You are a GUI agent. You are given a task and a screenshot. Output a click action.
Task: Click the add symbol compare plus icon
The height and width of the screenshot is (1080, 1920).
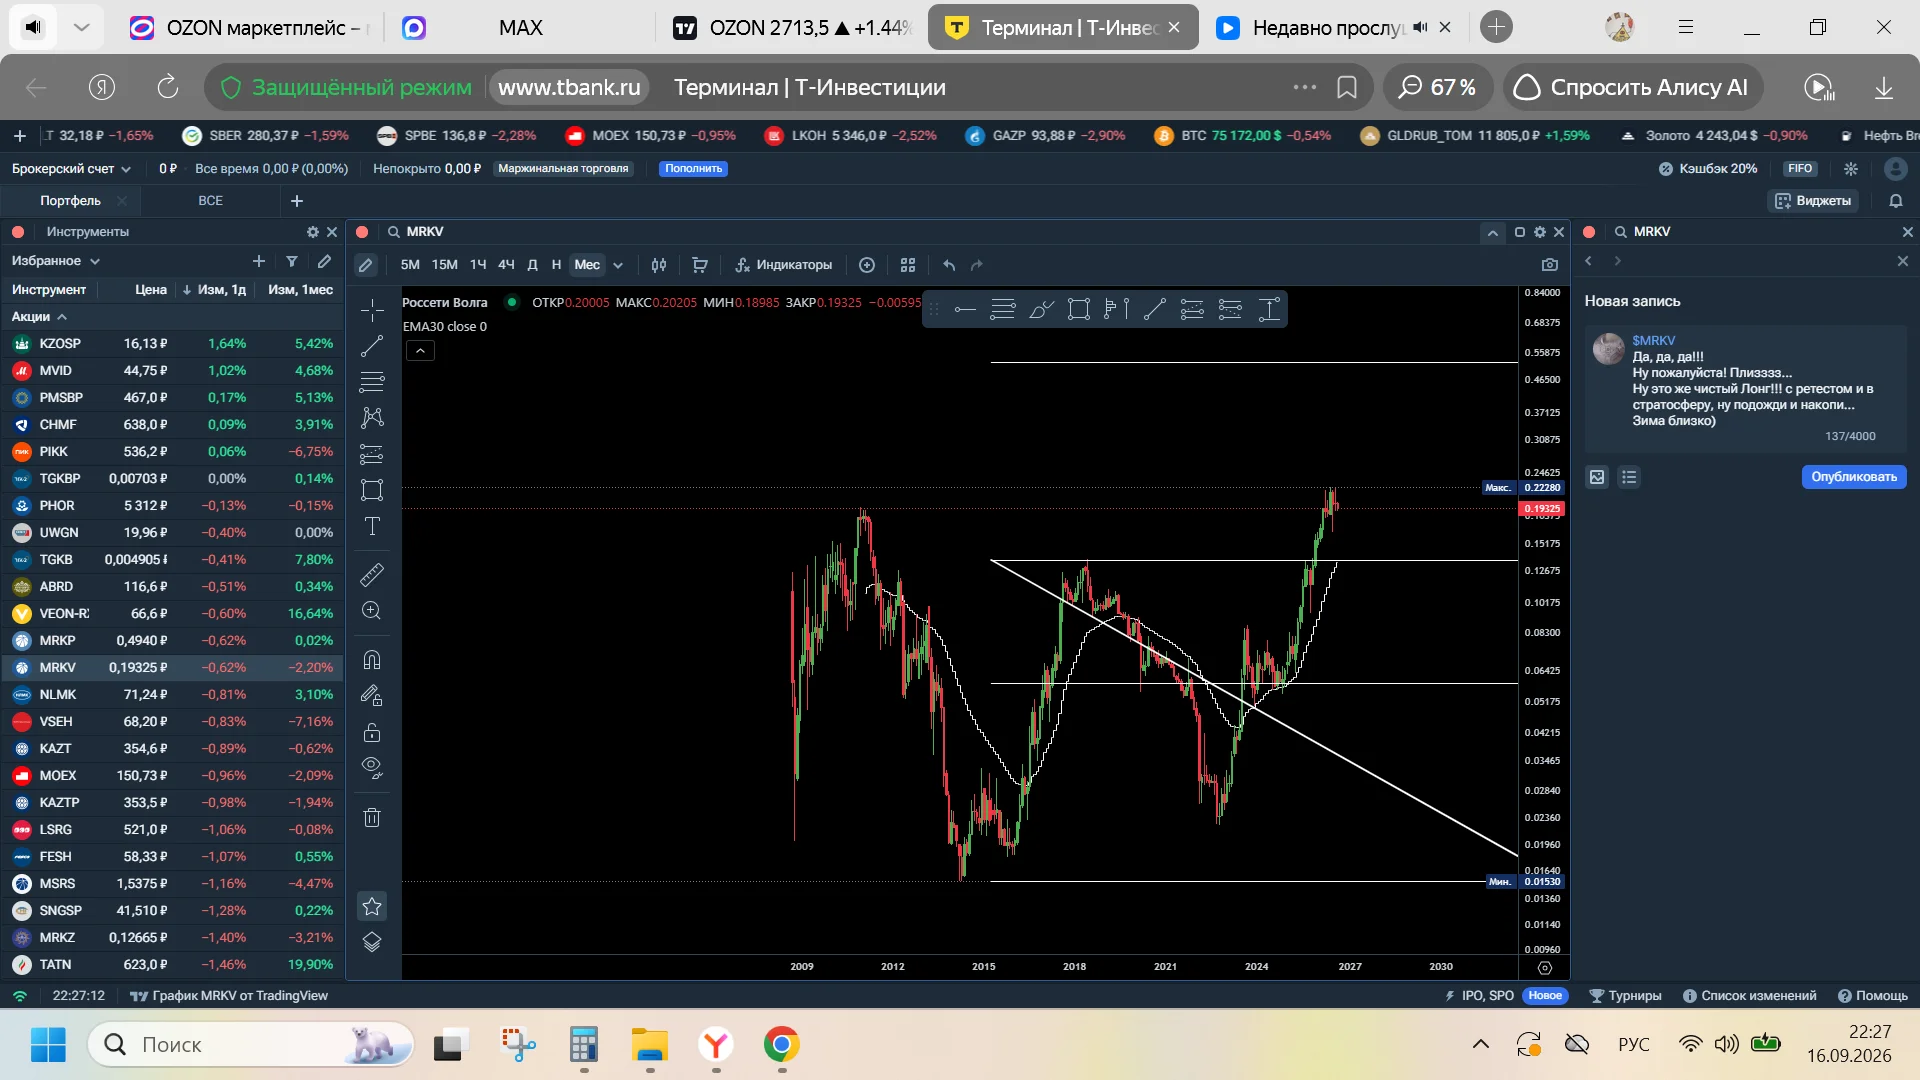[x=867, y=265]
